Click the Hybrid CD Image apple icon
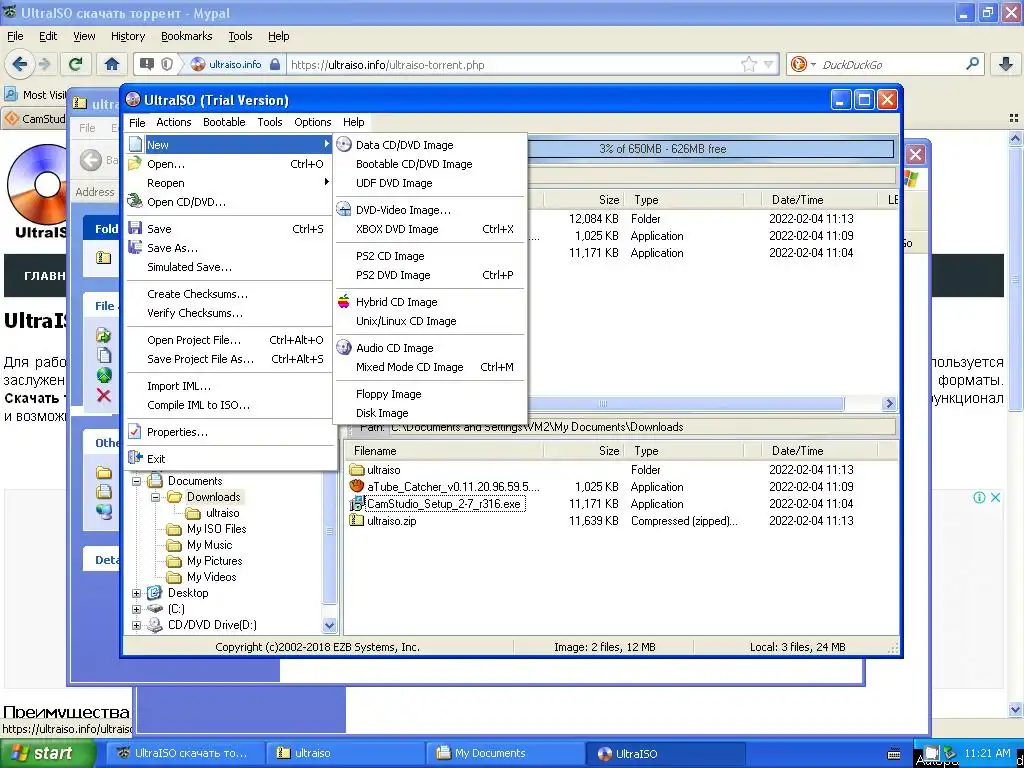The height and width of the screenshot is (768, 1024). (x=344, y=302)
